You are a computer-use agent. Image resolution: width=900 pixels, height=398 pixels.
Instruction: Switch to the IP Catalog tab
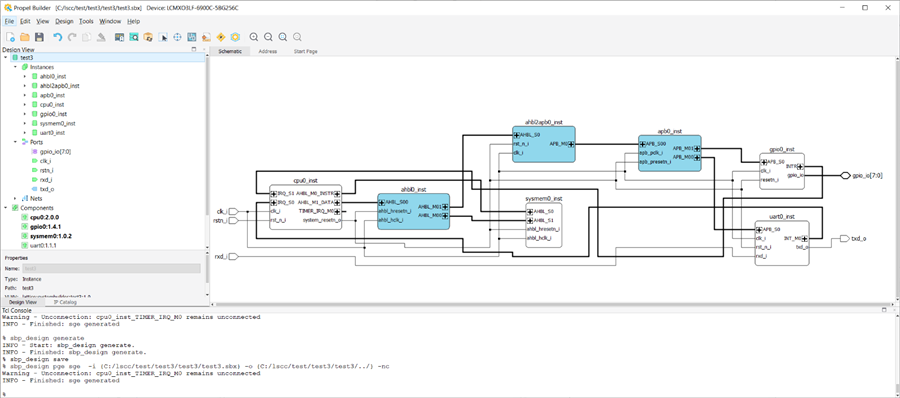[65, 302]
